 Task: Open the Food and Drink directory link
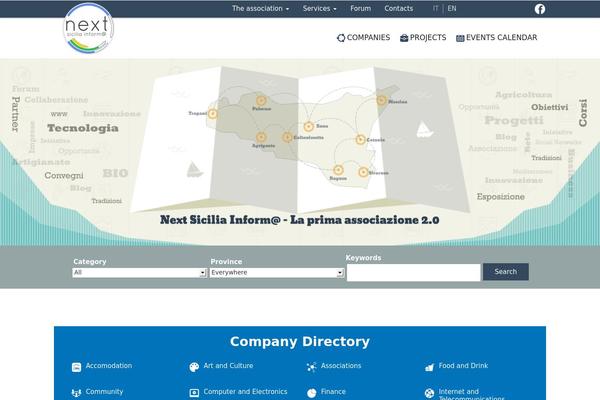coord(463,366)
